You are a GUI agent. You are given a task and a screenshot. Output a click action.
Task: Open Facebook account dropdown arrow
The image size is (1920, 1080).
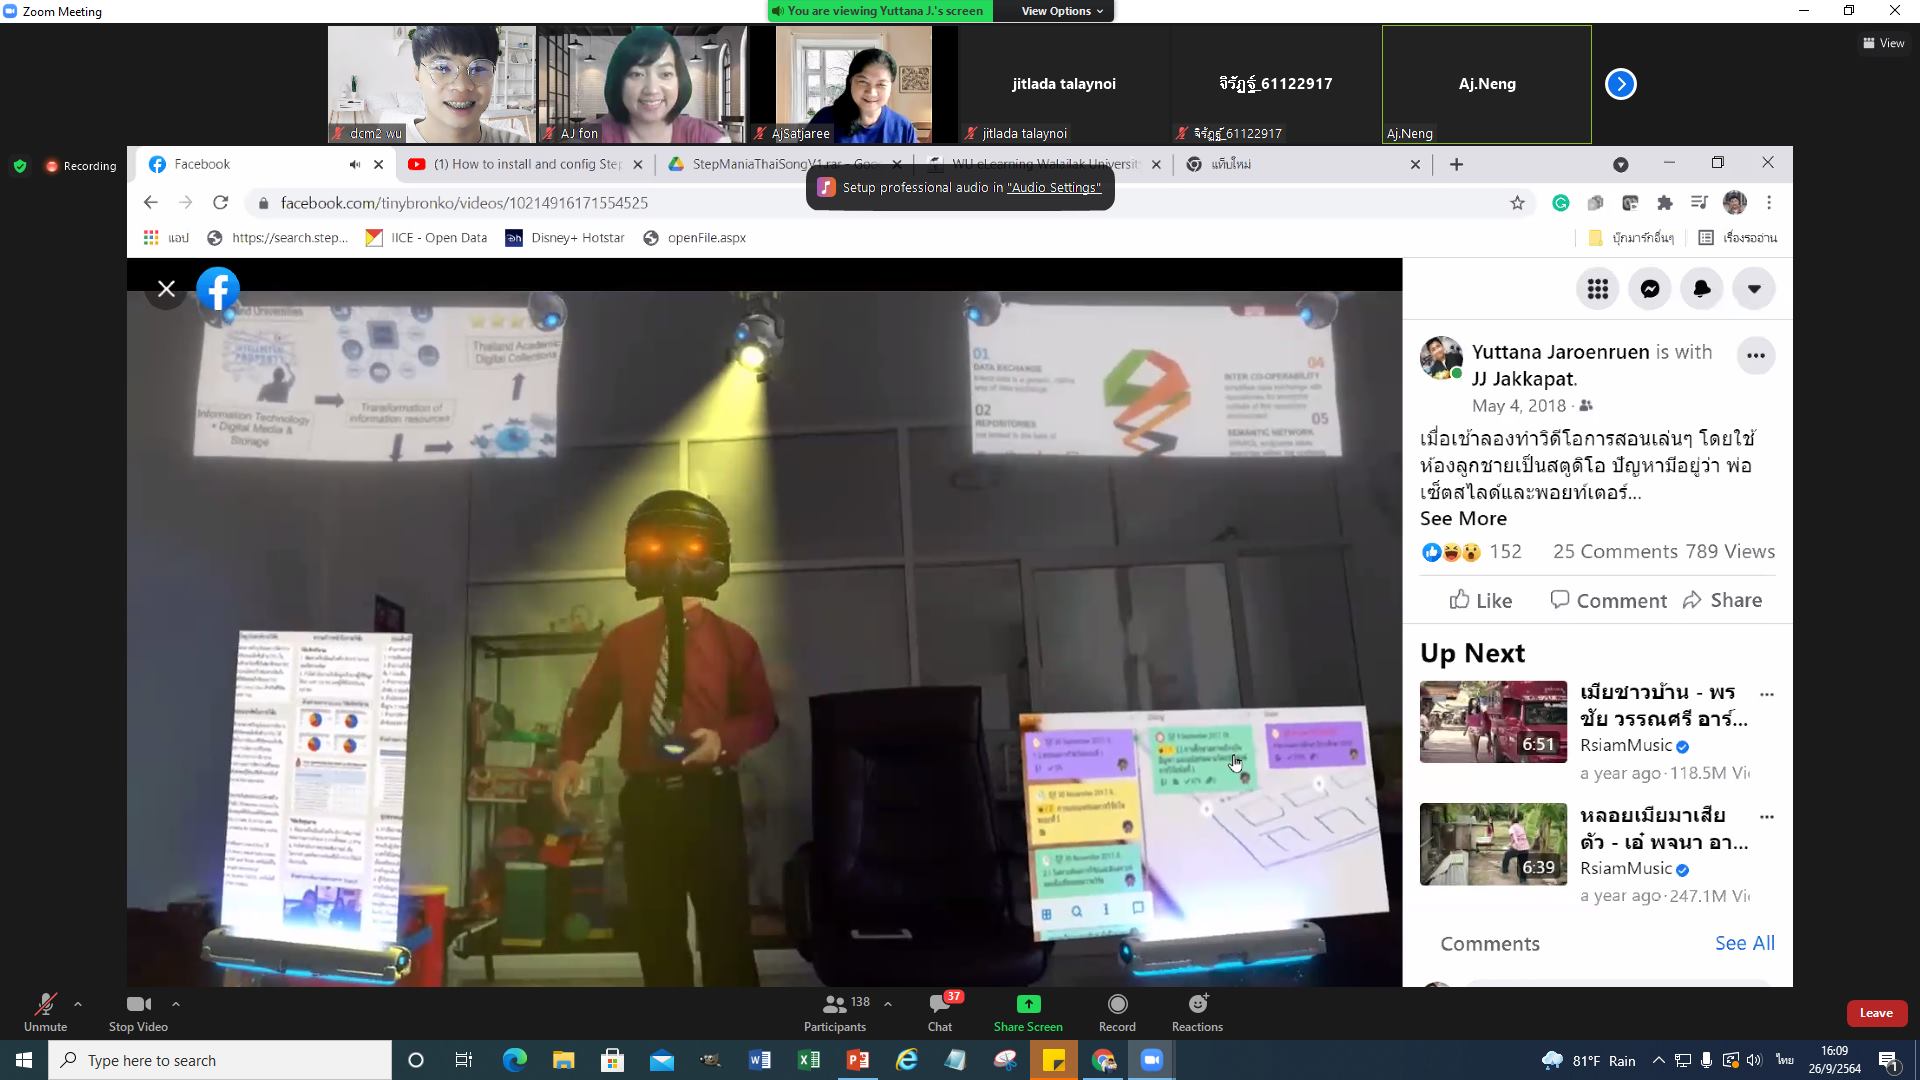[x=1754, y=289]
